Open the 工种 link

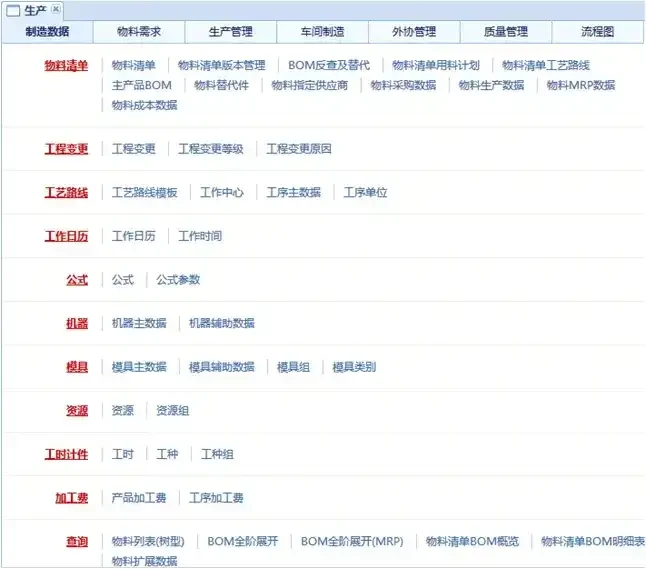click(167, 454)
